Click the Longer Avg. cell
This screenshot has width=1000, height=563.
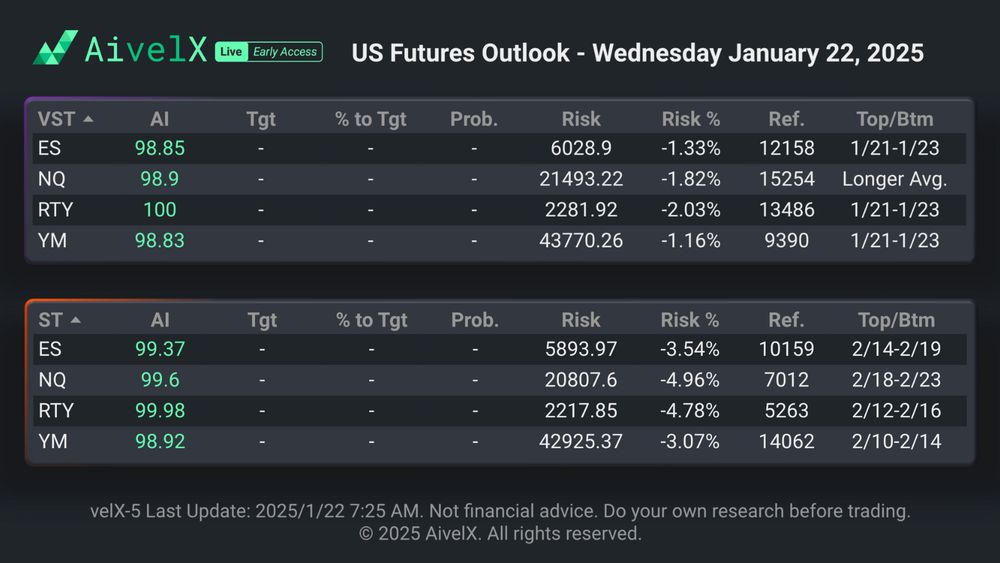point(895,180)
